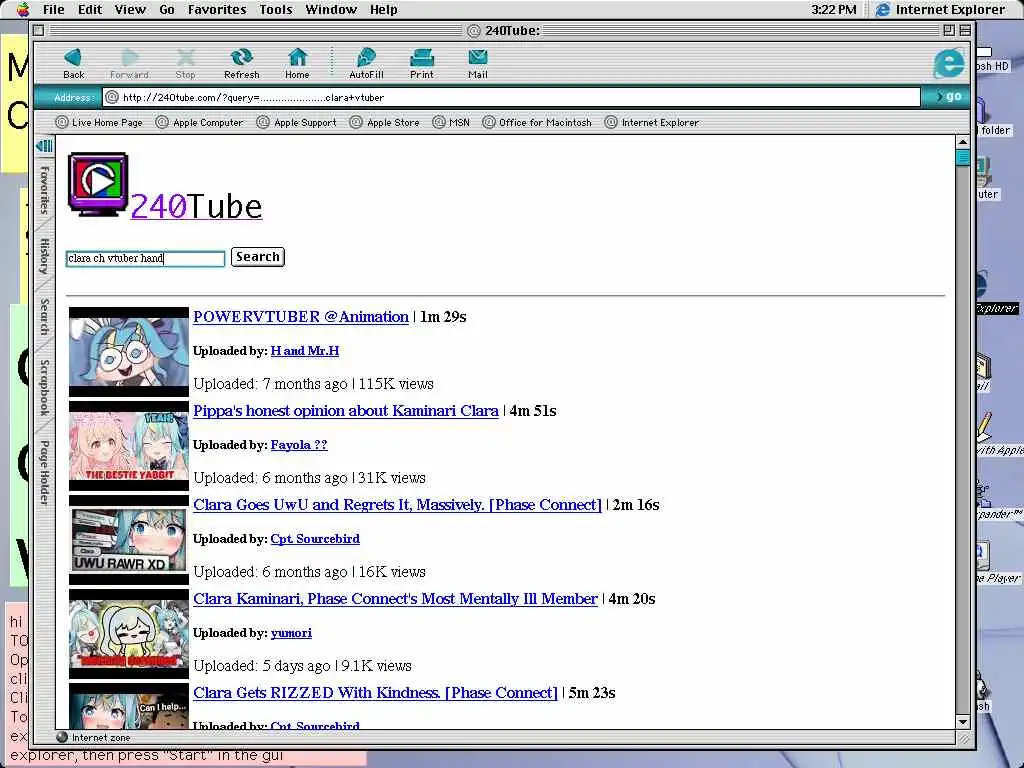Image resolution: width=1024 pixels, height=768 pixels.
Task: Open Cpt. Sourcebird link under Clara Goes UwU
Action: tap(315, 539)
